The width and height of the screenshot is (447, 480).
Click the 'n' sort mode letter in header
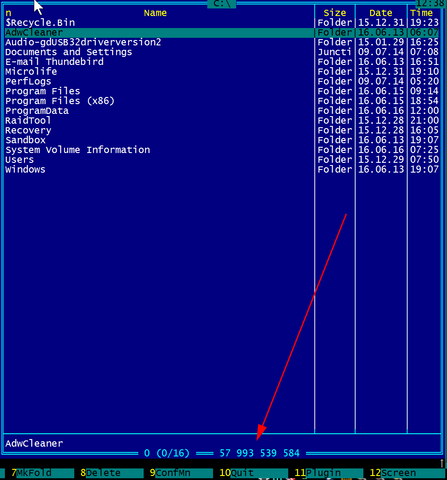(x=8, y=13)
